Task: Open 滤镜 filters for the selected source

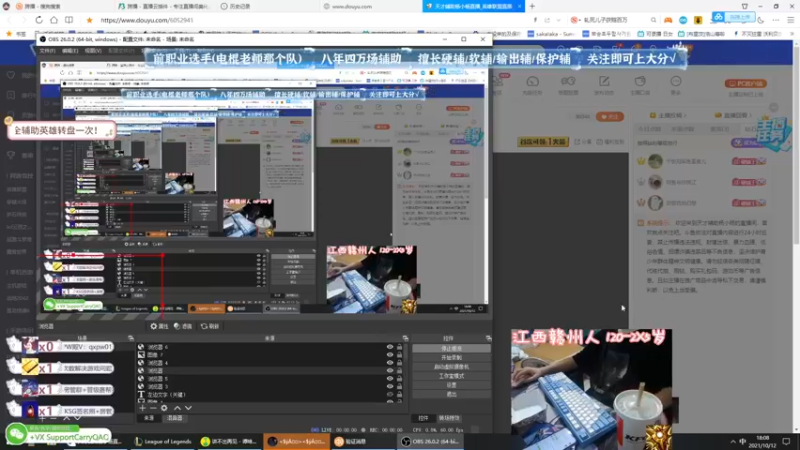Action: 183,326
